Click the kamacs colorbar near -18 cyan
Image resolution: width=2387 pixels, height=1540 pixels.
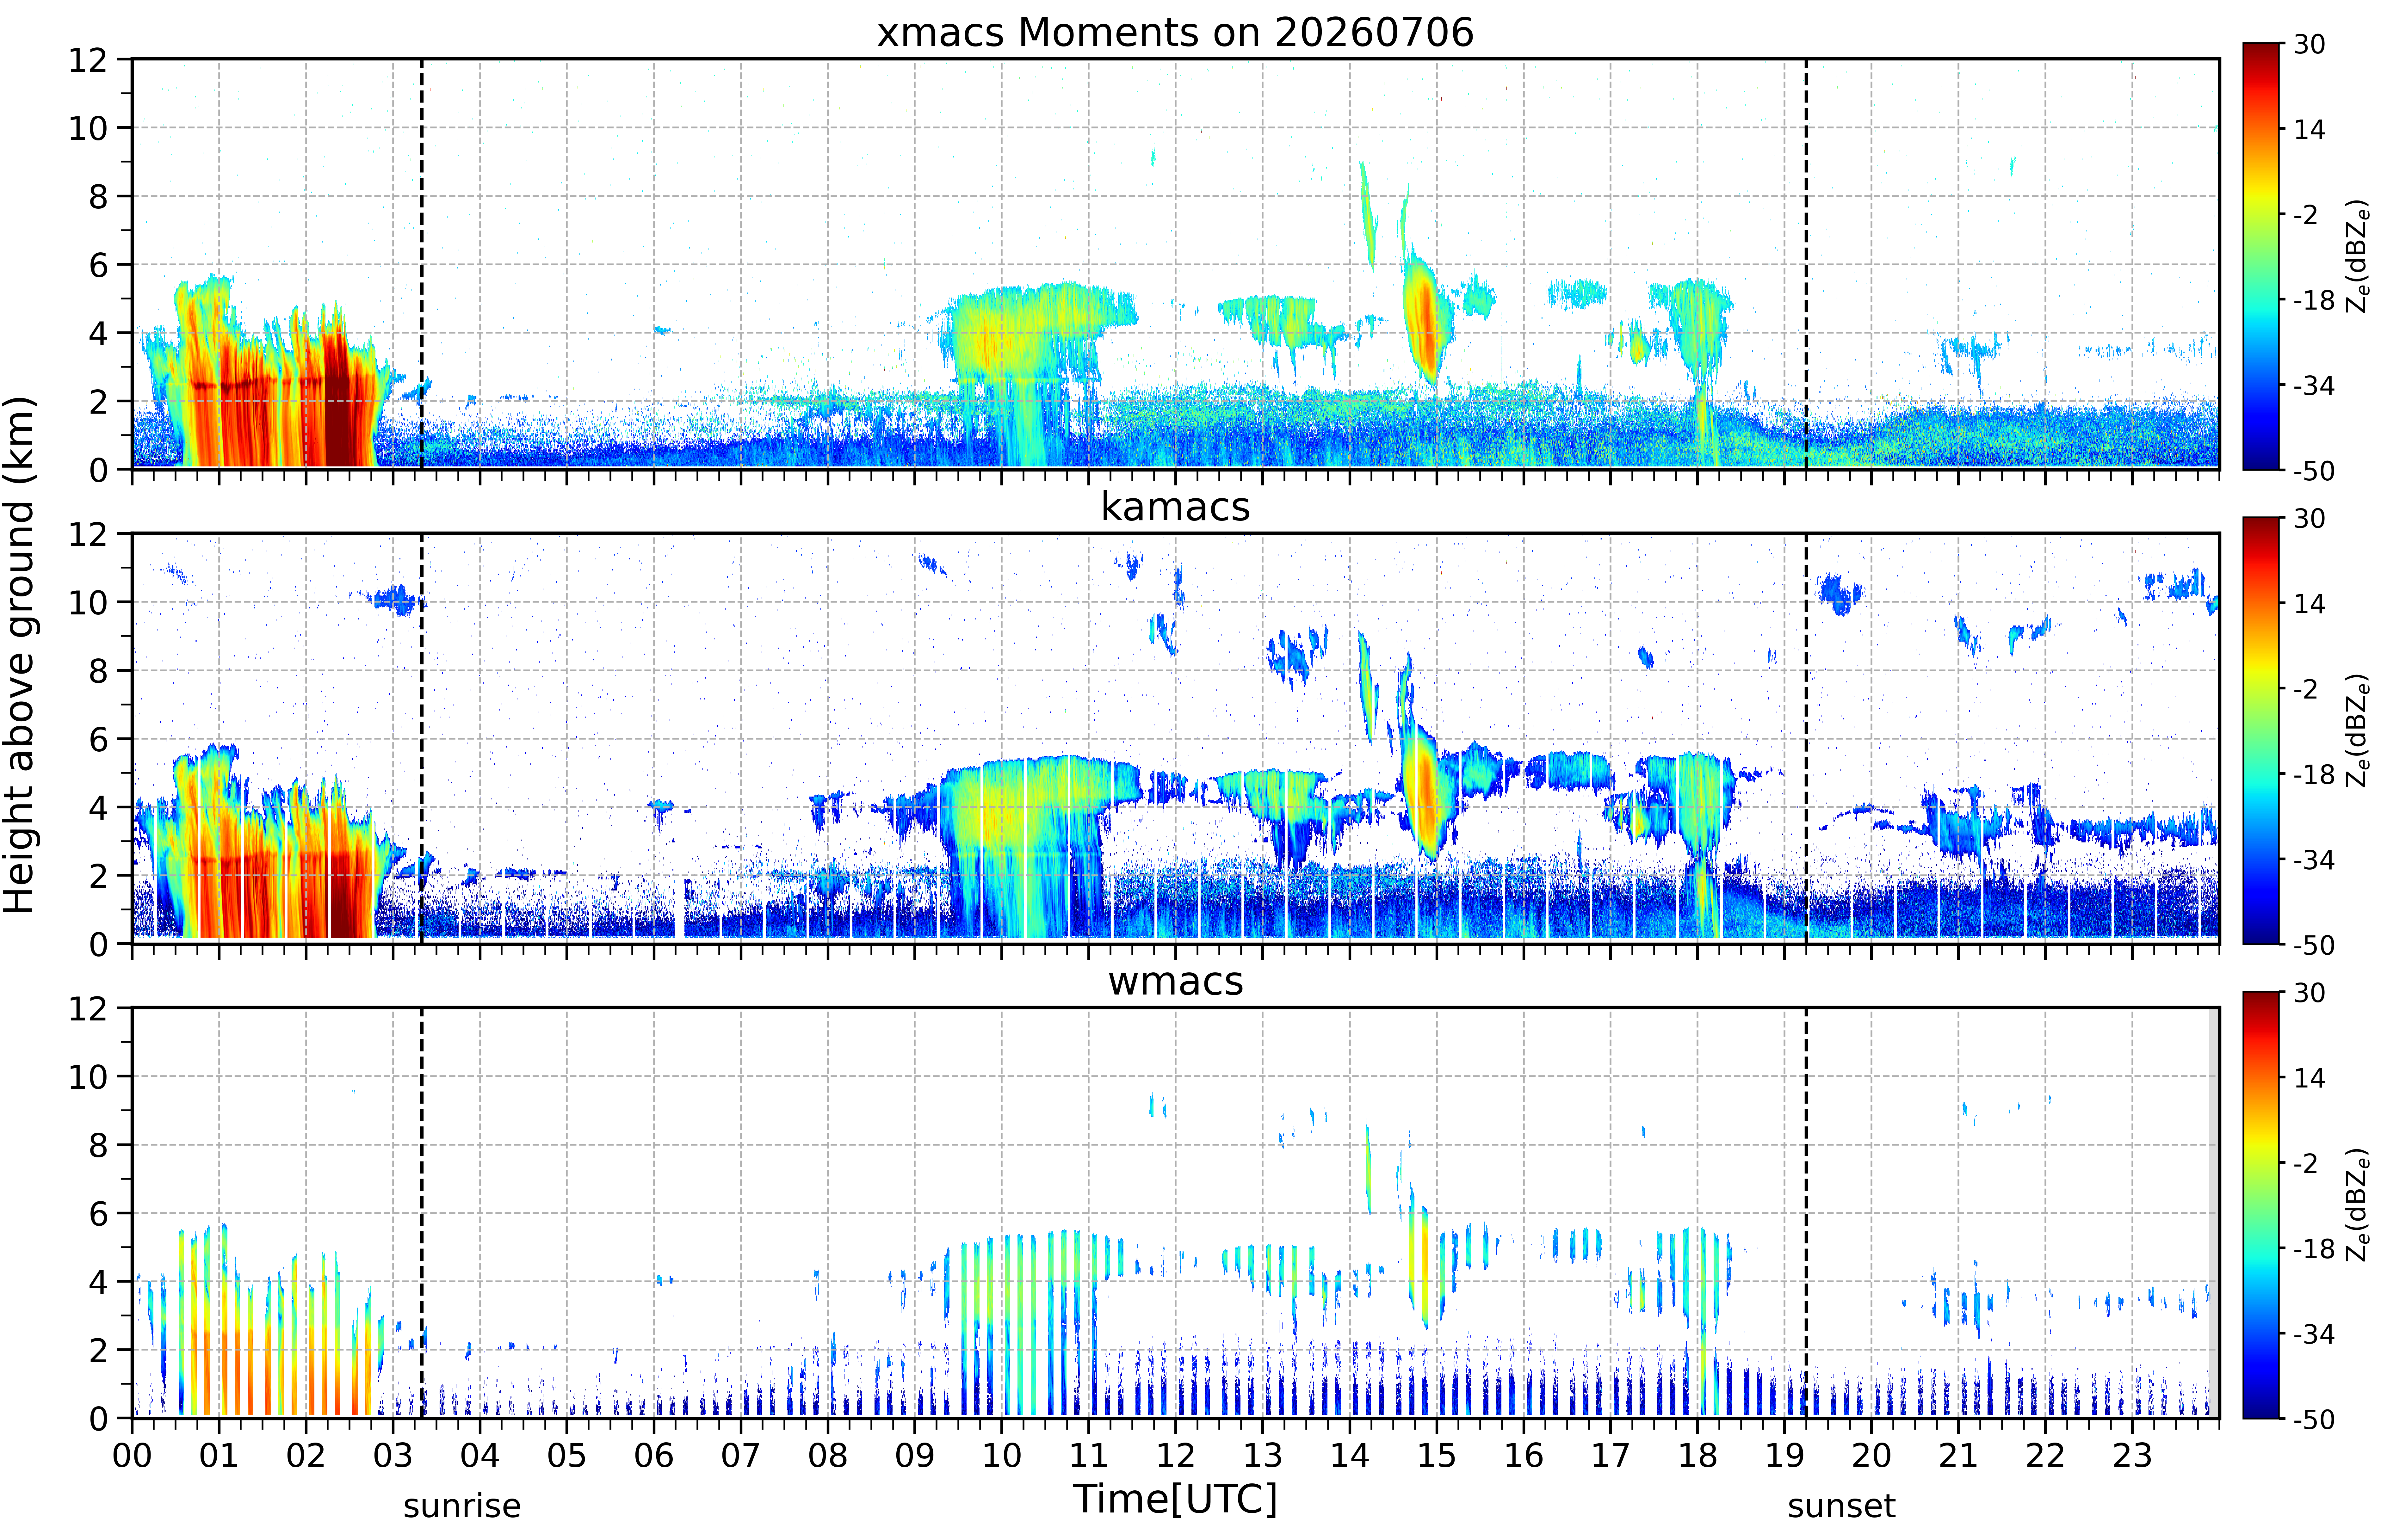(2260, 774)
